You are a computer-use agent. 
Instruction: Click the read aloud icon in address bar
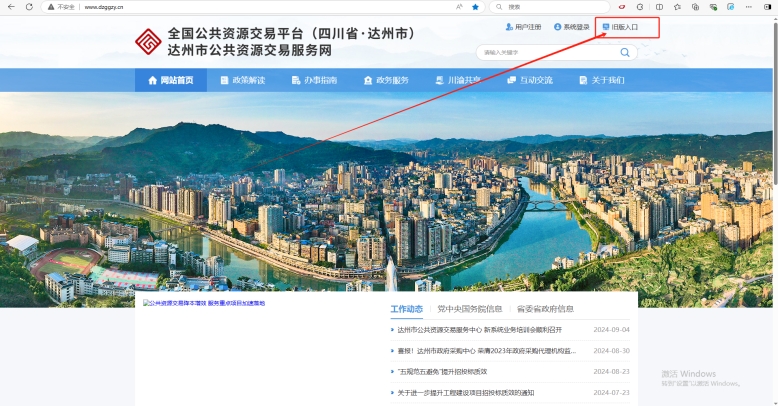(x=459, y=6)
